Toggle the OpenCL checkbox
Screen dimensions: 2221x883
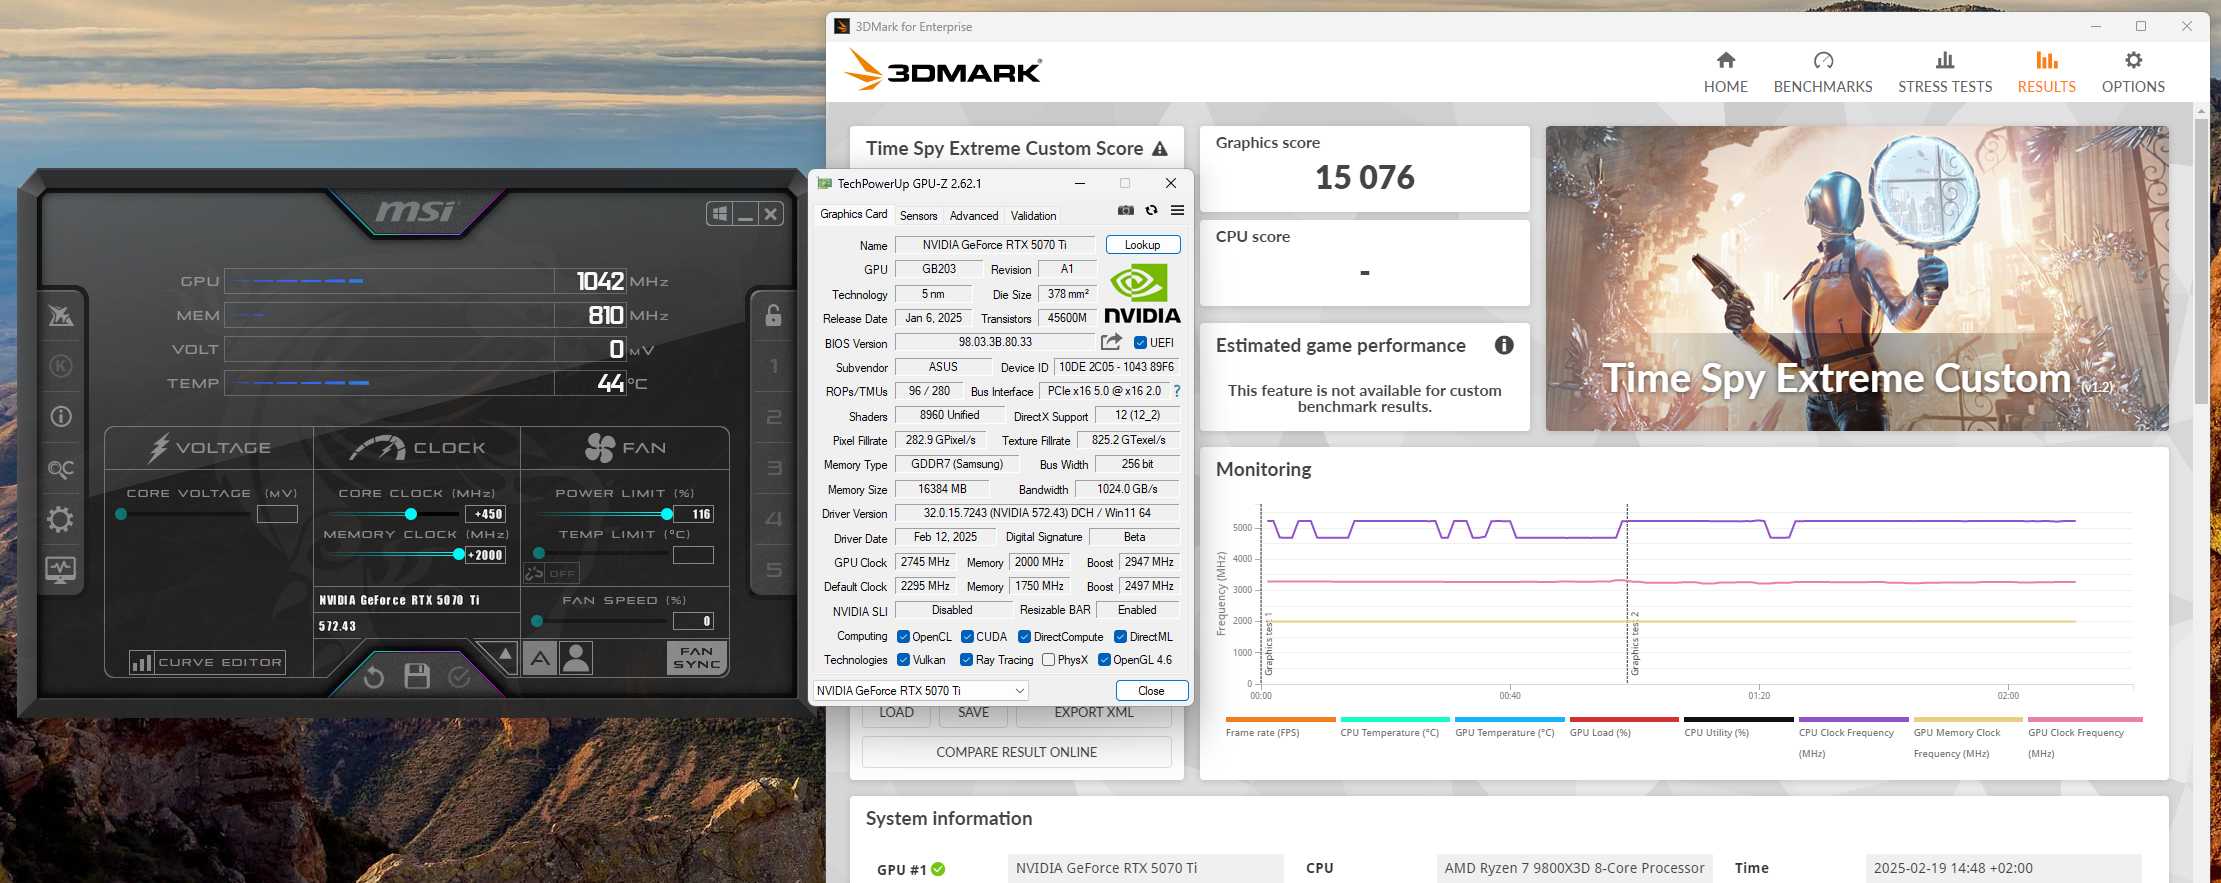(x=903, y=637)
